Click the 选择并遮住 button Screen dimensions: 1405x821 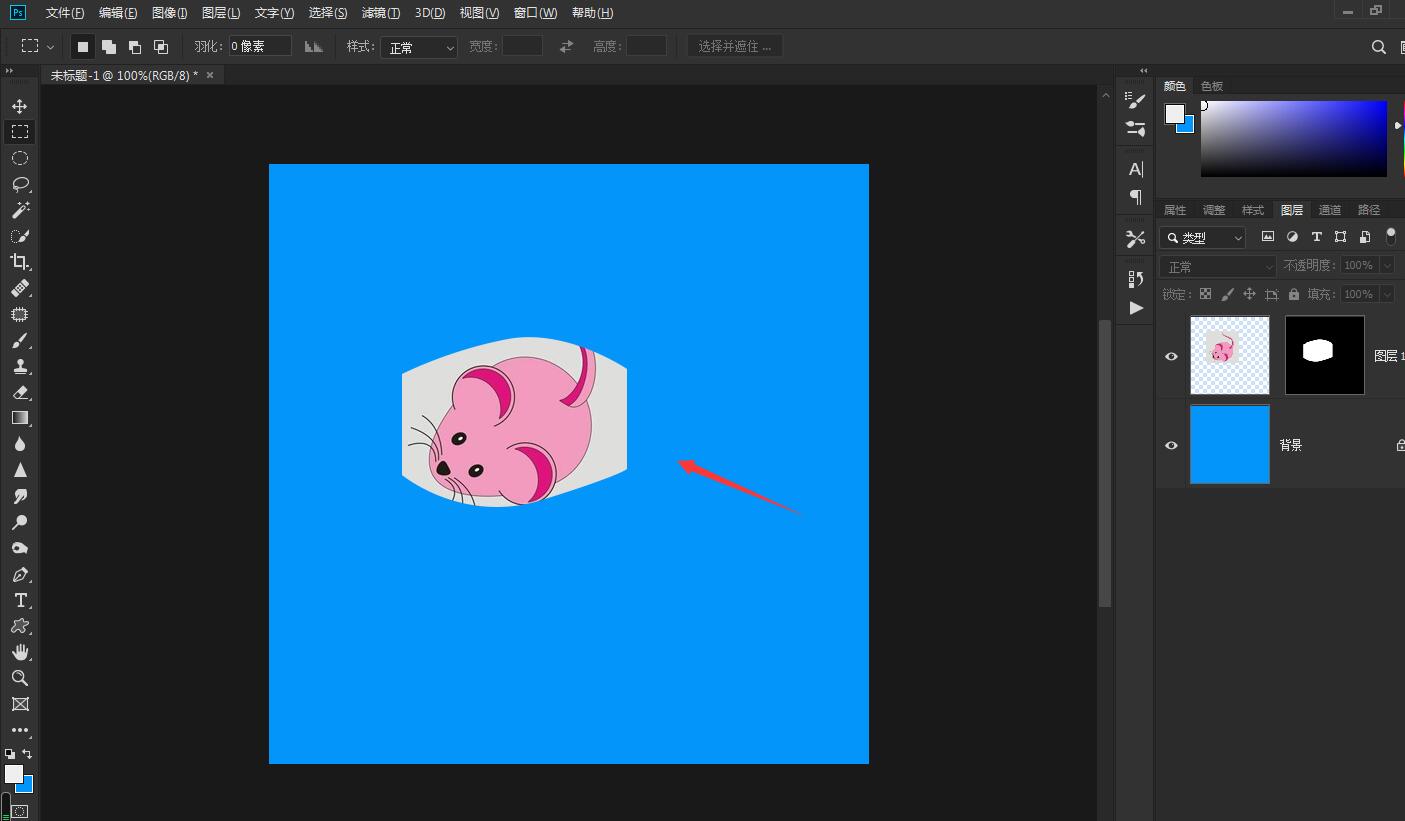coord(735,46)
